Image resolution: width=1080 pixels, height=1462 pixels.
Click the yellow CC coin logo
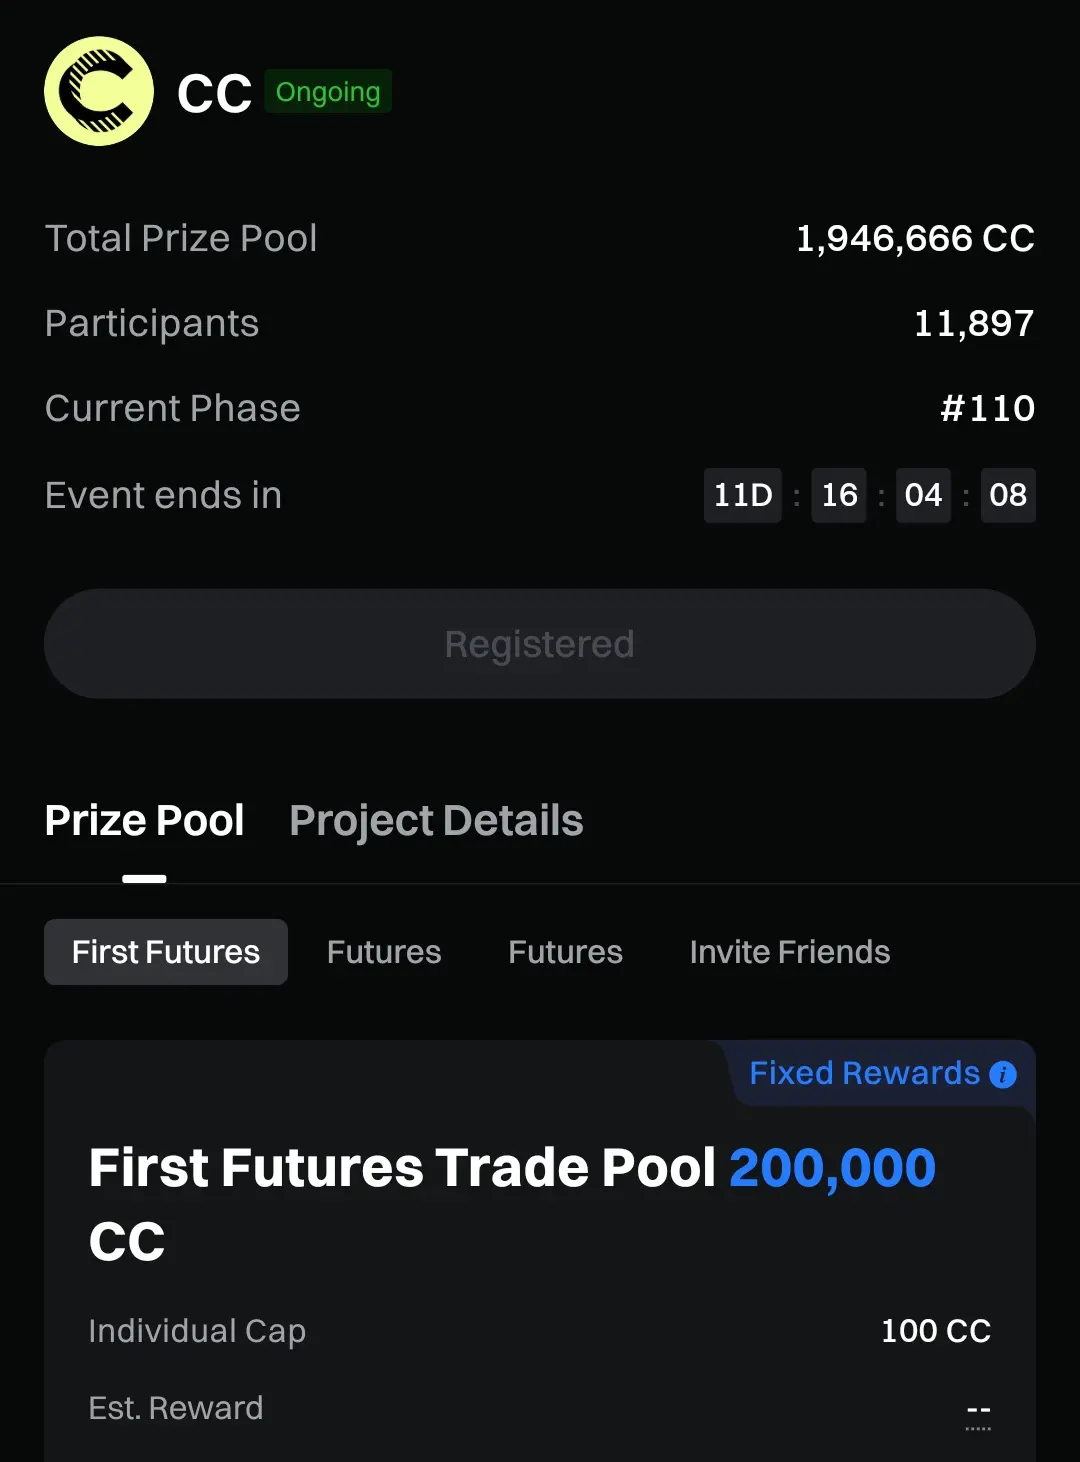99,92
